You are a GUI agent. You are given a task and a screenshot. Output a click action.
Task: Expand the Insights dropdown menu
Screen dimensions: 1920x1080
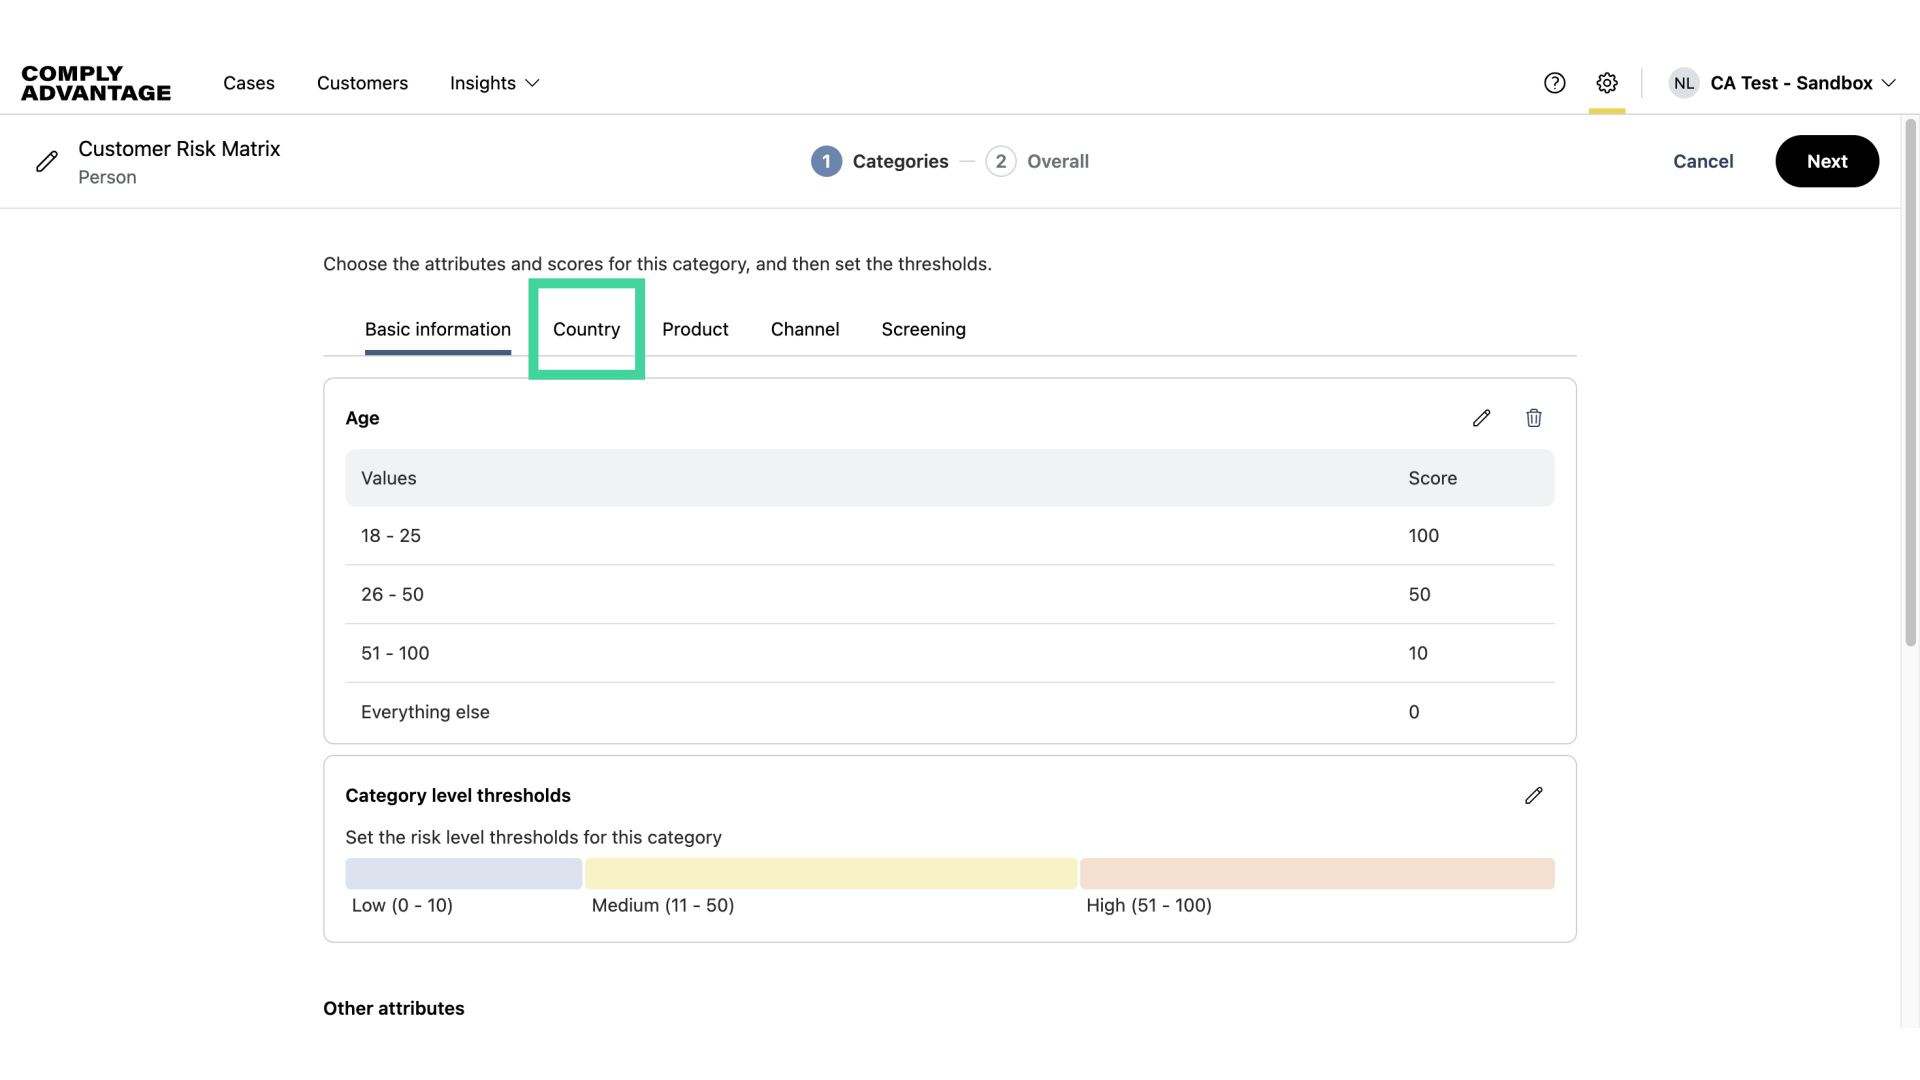tap(494, 83)
